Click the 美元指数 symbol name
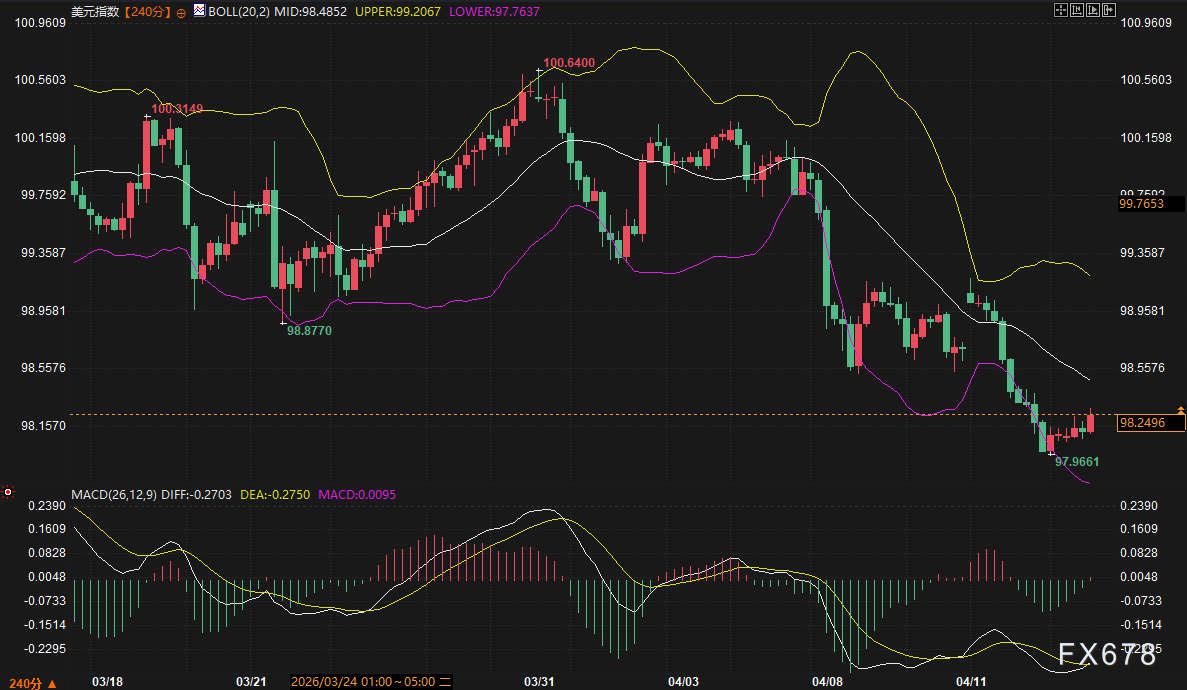This screenshot has width=1187, height=690. [96, 10]
